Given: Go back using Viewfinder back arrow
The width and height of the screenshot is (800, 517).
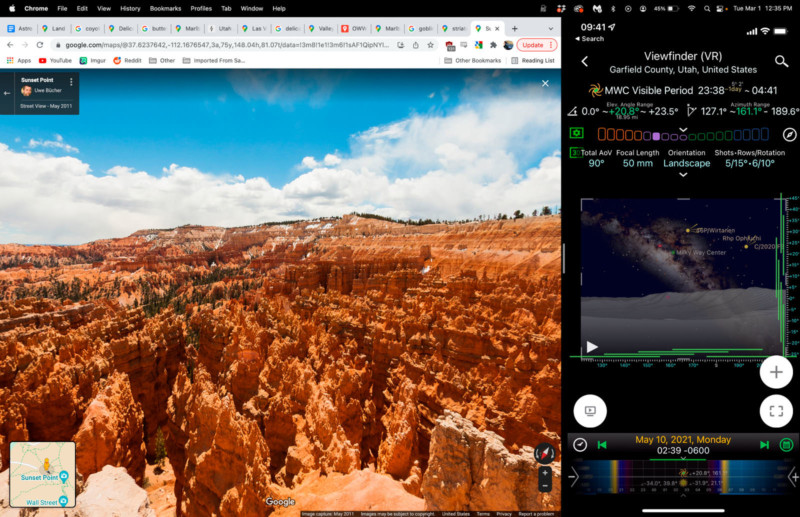Looking at the screenshot, I should [585, 61].
